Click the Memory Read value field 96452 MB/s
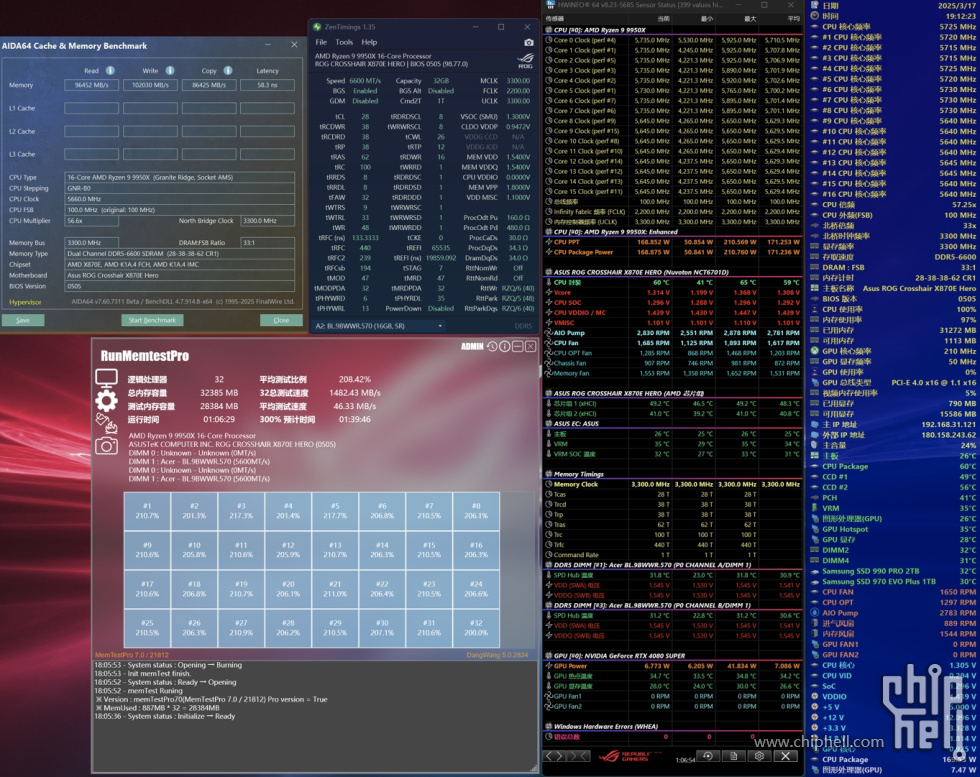The height and width of the screenshot is (777, 980). pyautogui.click(x=91, y=85)
